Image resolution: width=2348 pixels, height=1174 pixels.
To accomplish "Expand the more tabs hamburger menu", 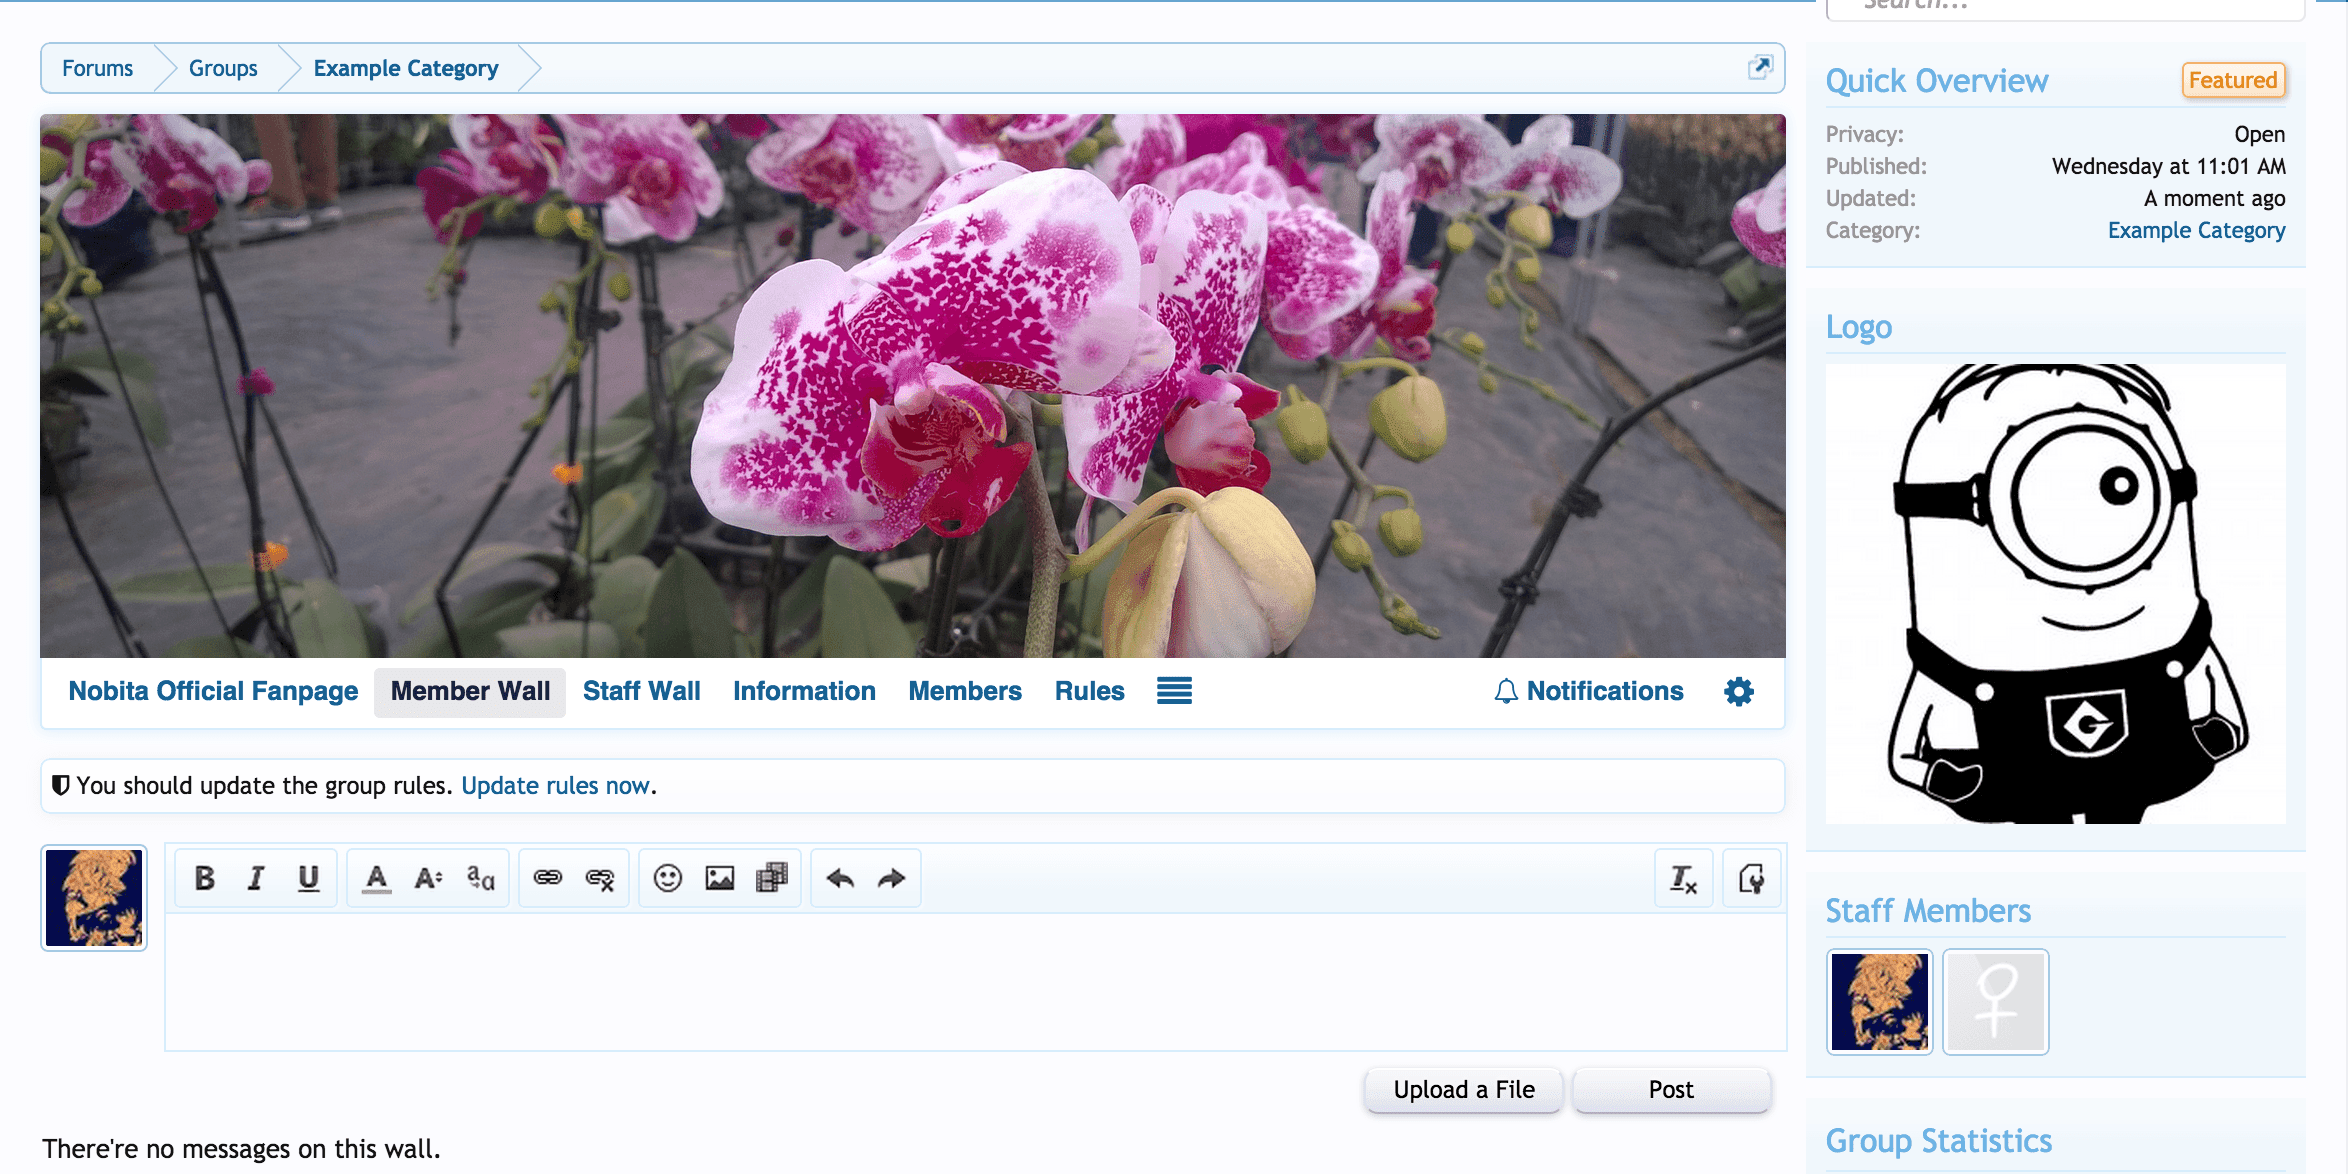I will [x=1174, y=691].
